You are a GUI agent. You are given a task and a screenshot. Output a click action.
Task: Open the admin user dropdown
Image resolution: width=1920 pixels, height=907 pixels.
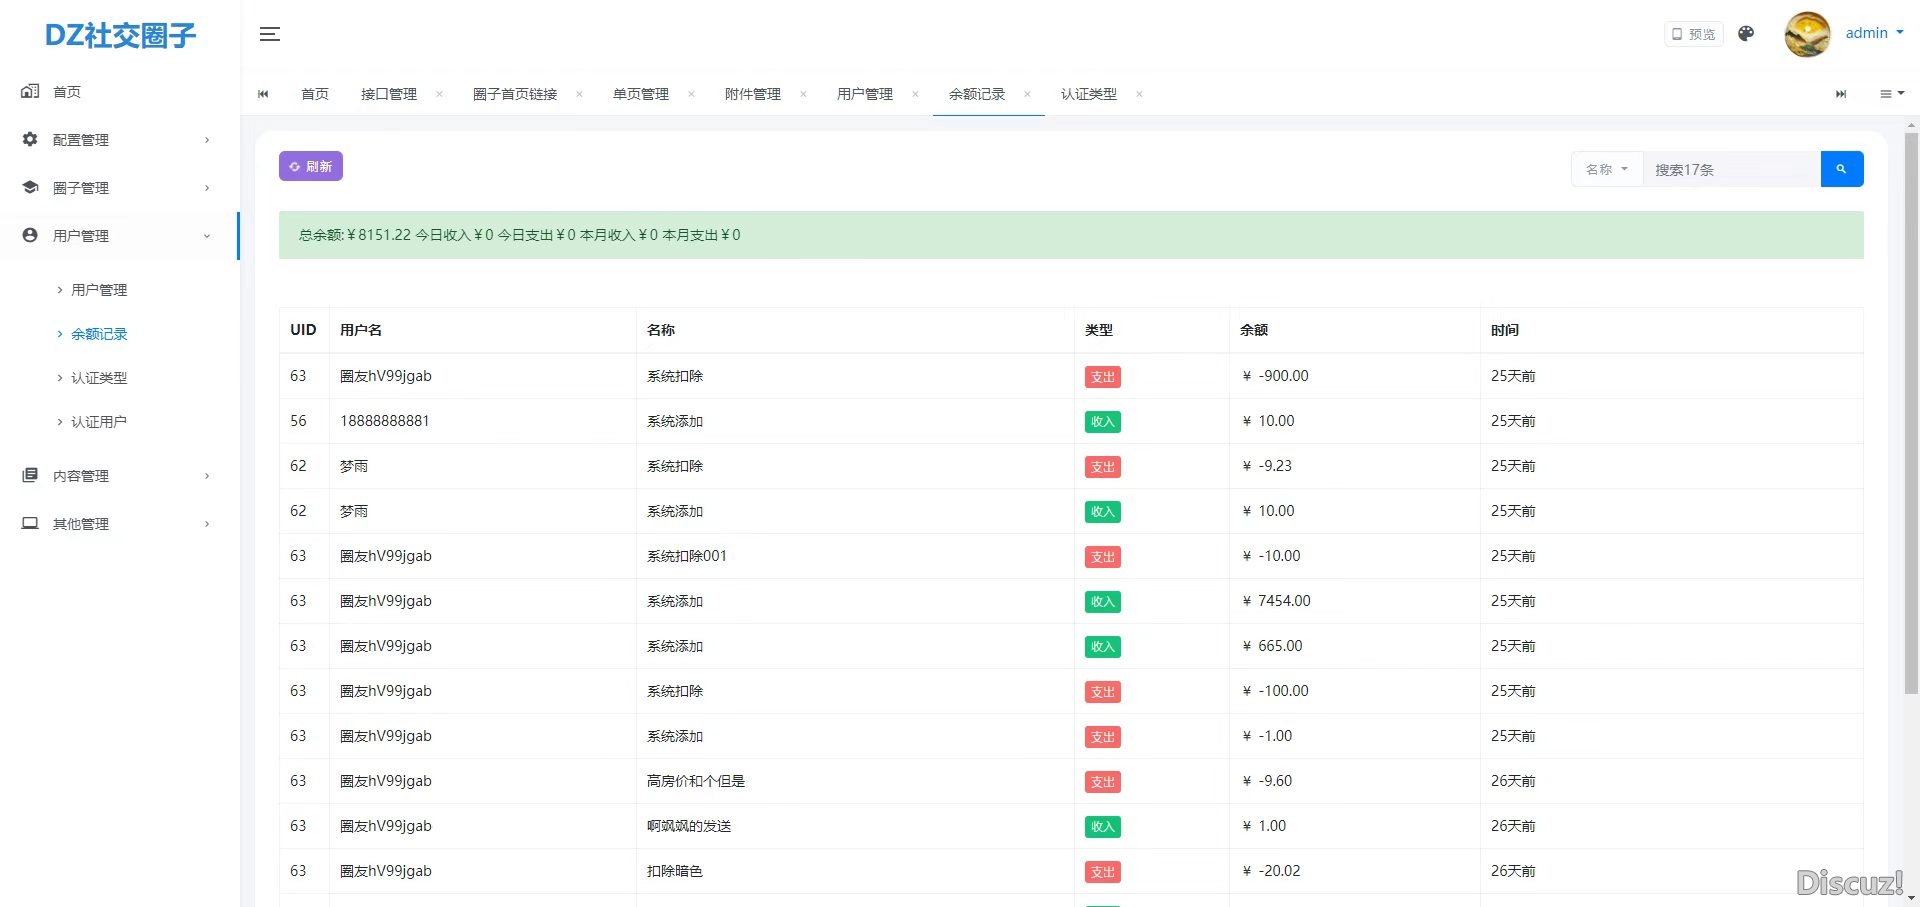1873,33
